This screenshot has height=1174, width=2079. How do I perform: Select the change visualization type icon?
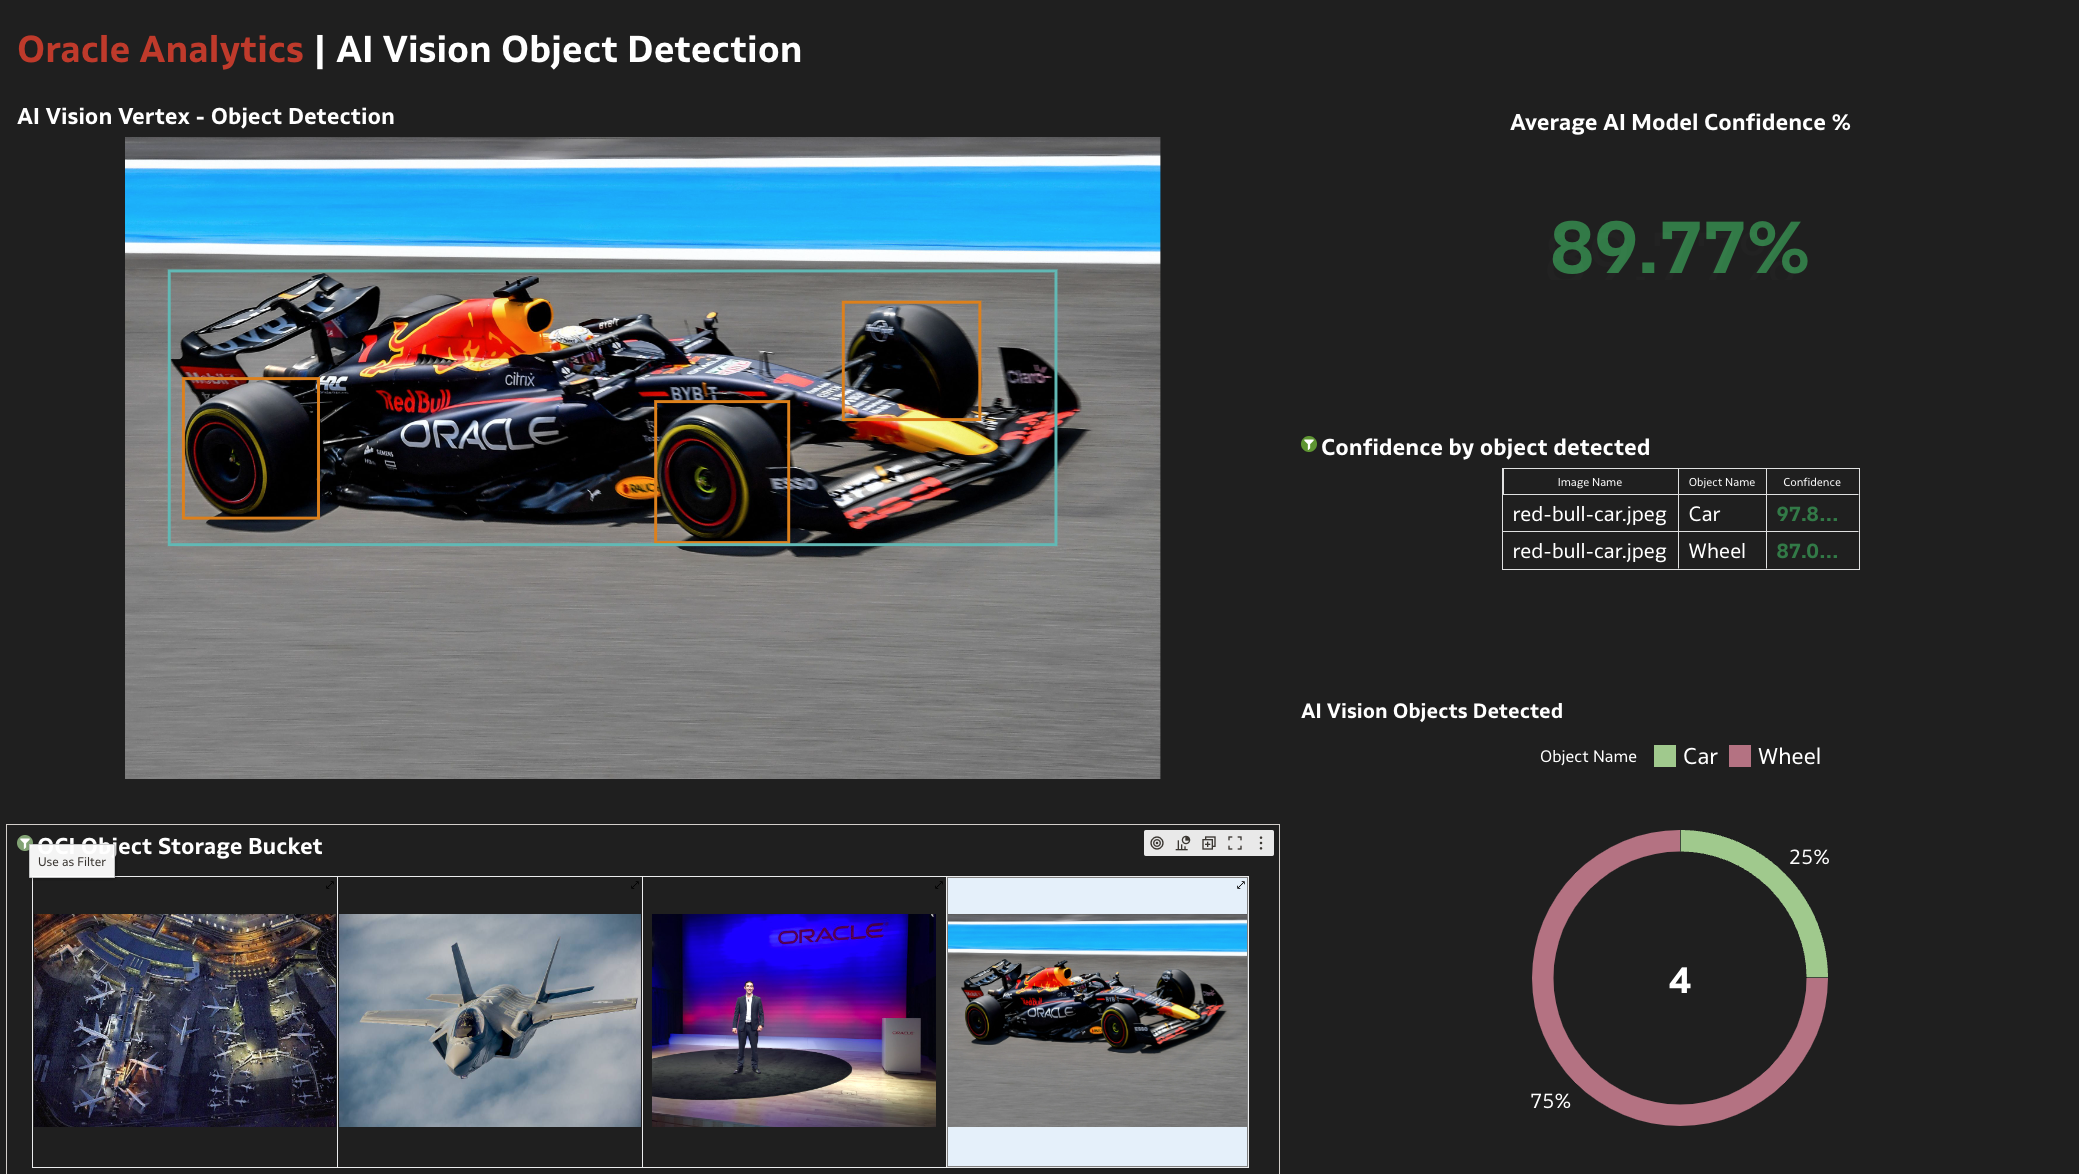tap(1182, 843)
